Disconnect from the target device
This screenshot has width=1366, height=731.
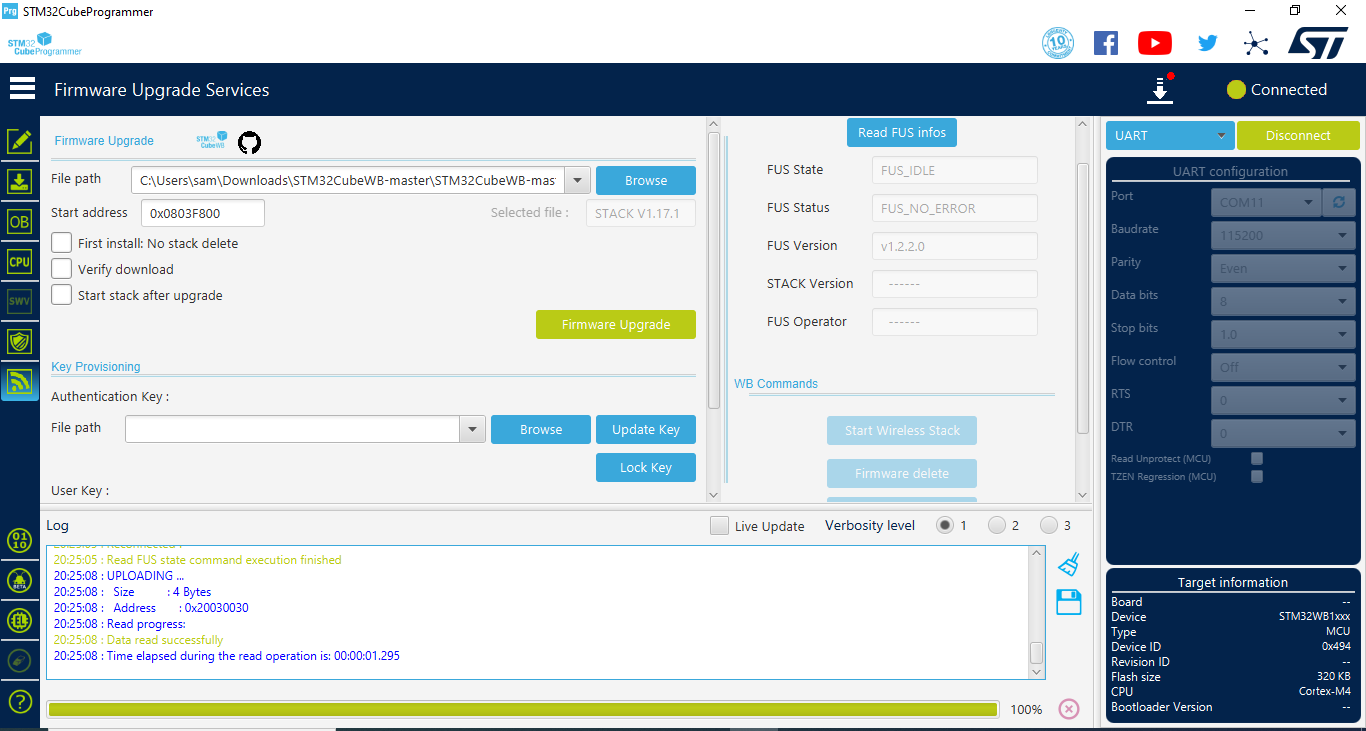point(1298,134)
